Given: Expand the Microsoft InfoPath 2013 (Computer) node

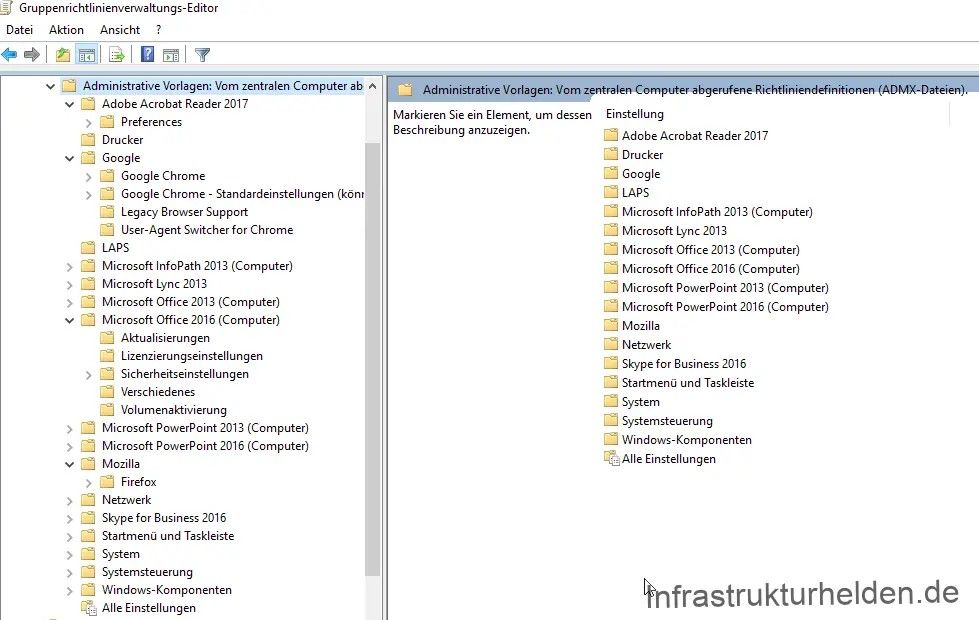Looking at the screenshot, I should (x=69, y=266).
